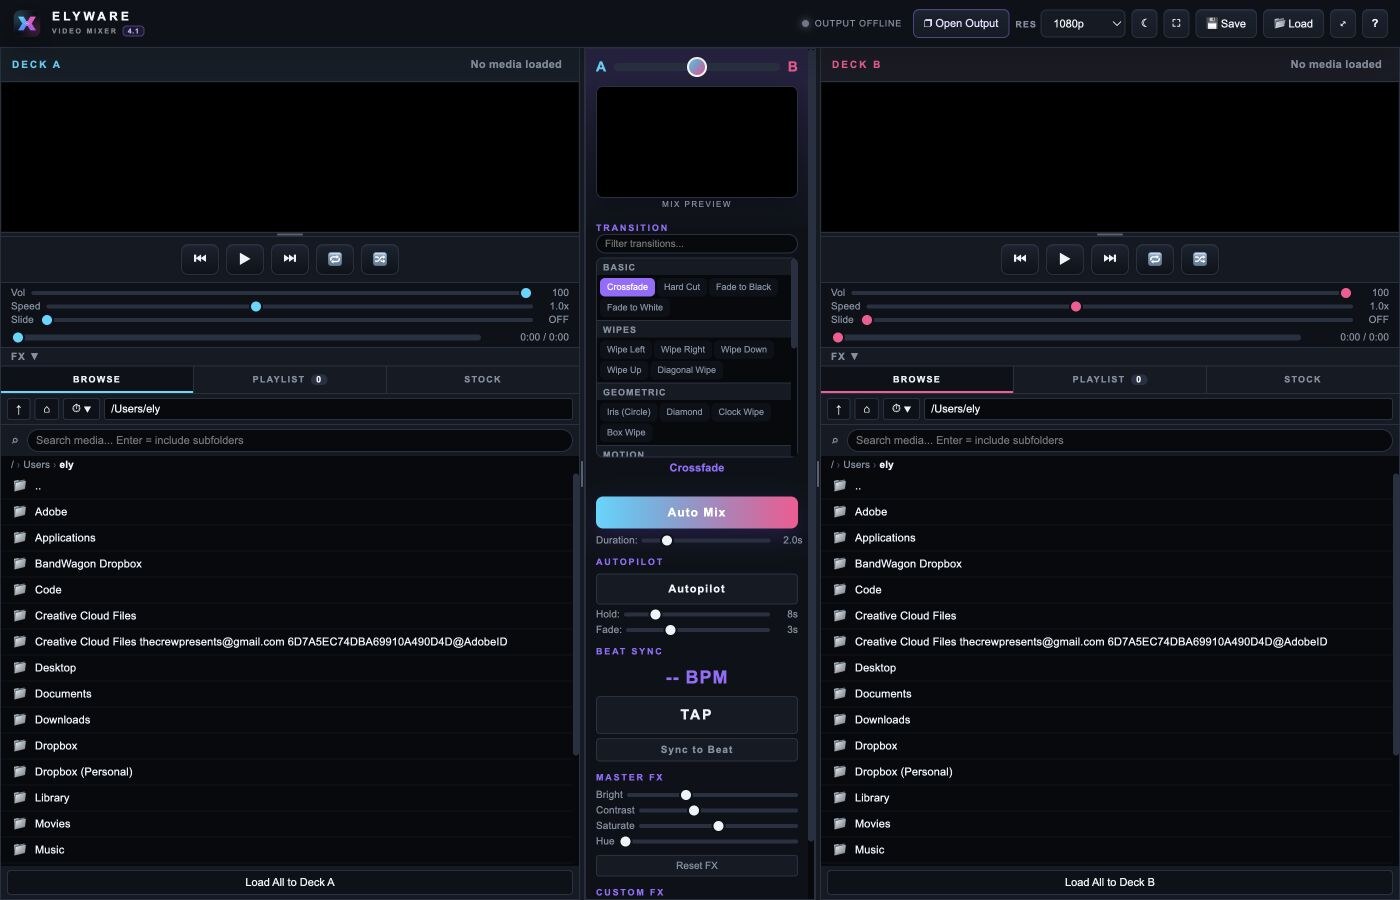
Task: Open Movies folder in Deck B browser
Action: 1109,824
